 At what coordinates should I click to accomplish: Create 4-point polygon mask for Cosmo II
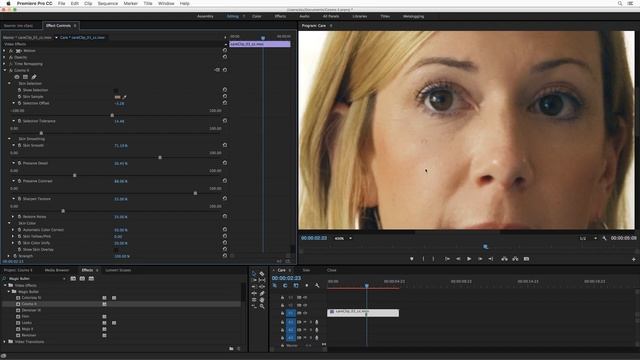coord(25,77)
